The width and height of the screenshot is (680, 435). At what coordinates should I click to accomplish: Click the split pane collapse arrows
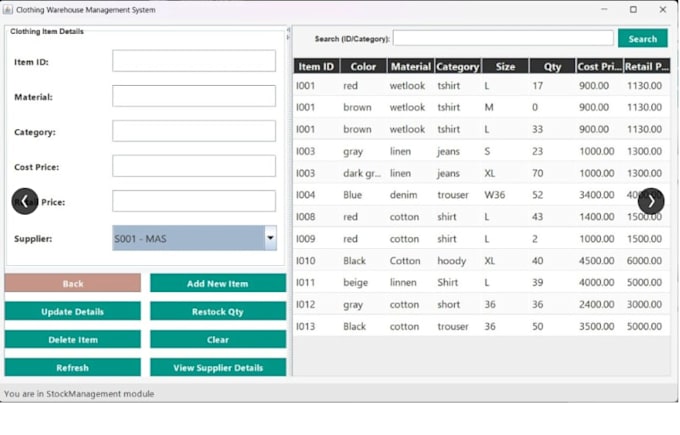288,34
